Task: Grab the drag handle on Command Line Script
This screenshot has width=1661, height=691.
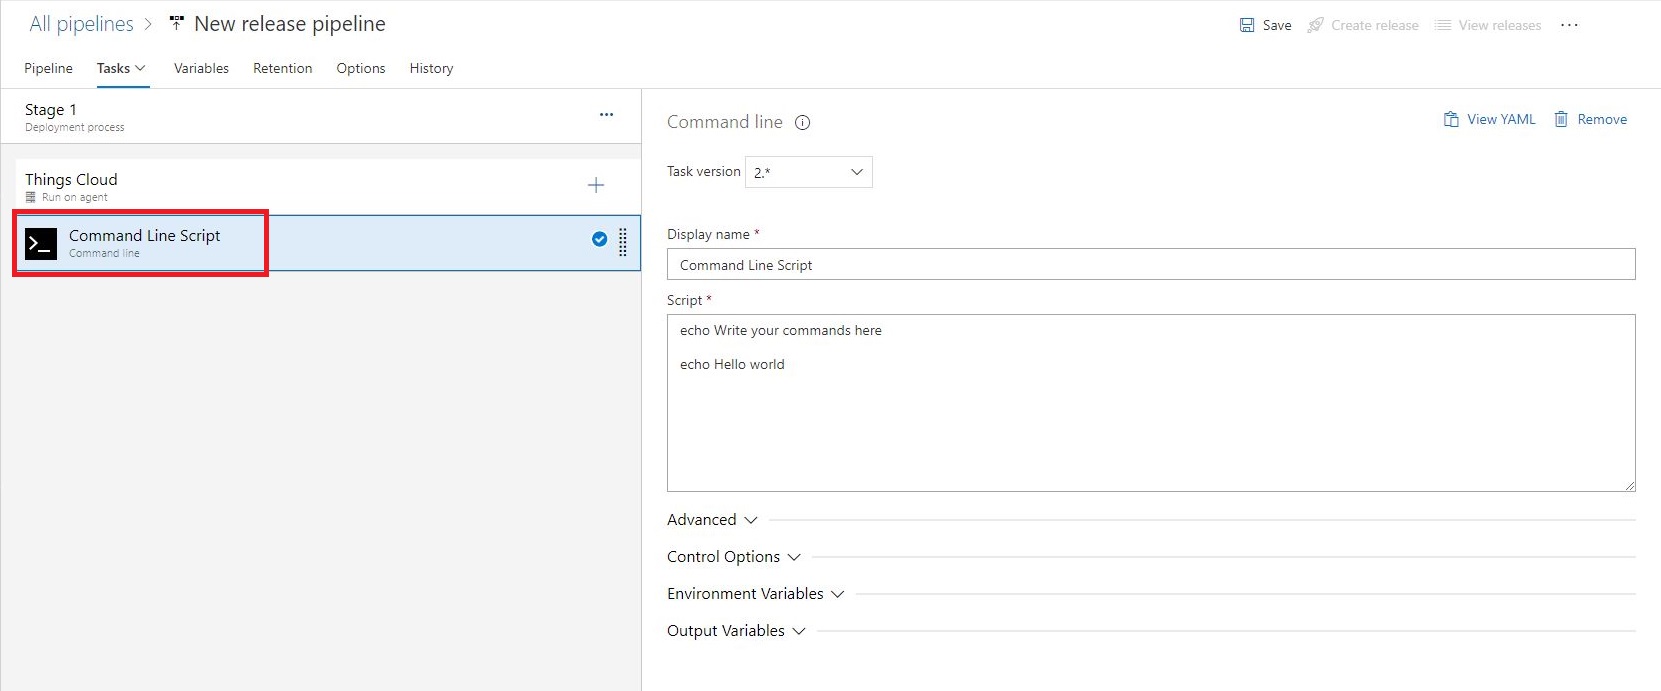Action: [x=623, y=242]
